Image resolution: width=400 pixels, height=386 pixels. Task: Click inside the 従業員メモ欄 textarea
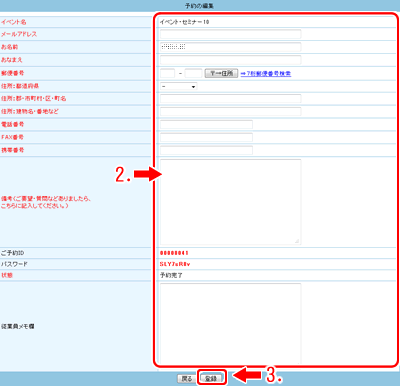point(230,323)
